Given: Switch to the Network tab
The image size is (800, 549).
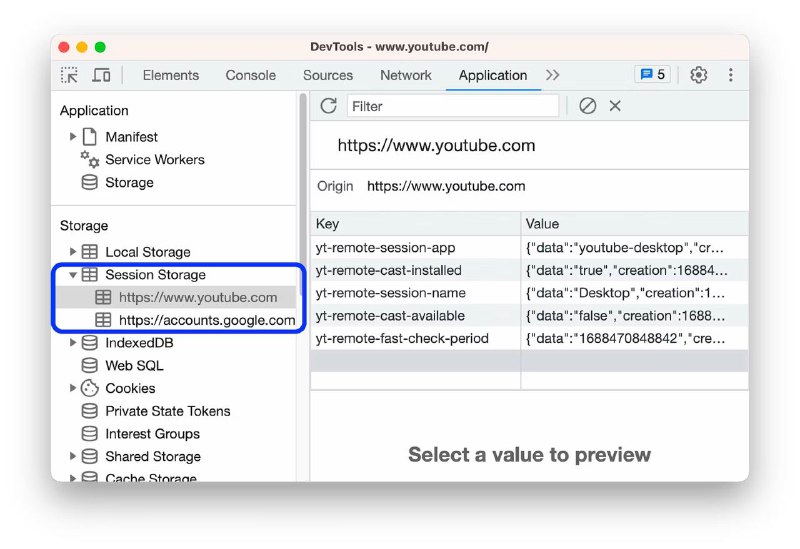Looking at the screenshot, I should pos(406,76).
